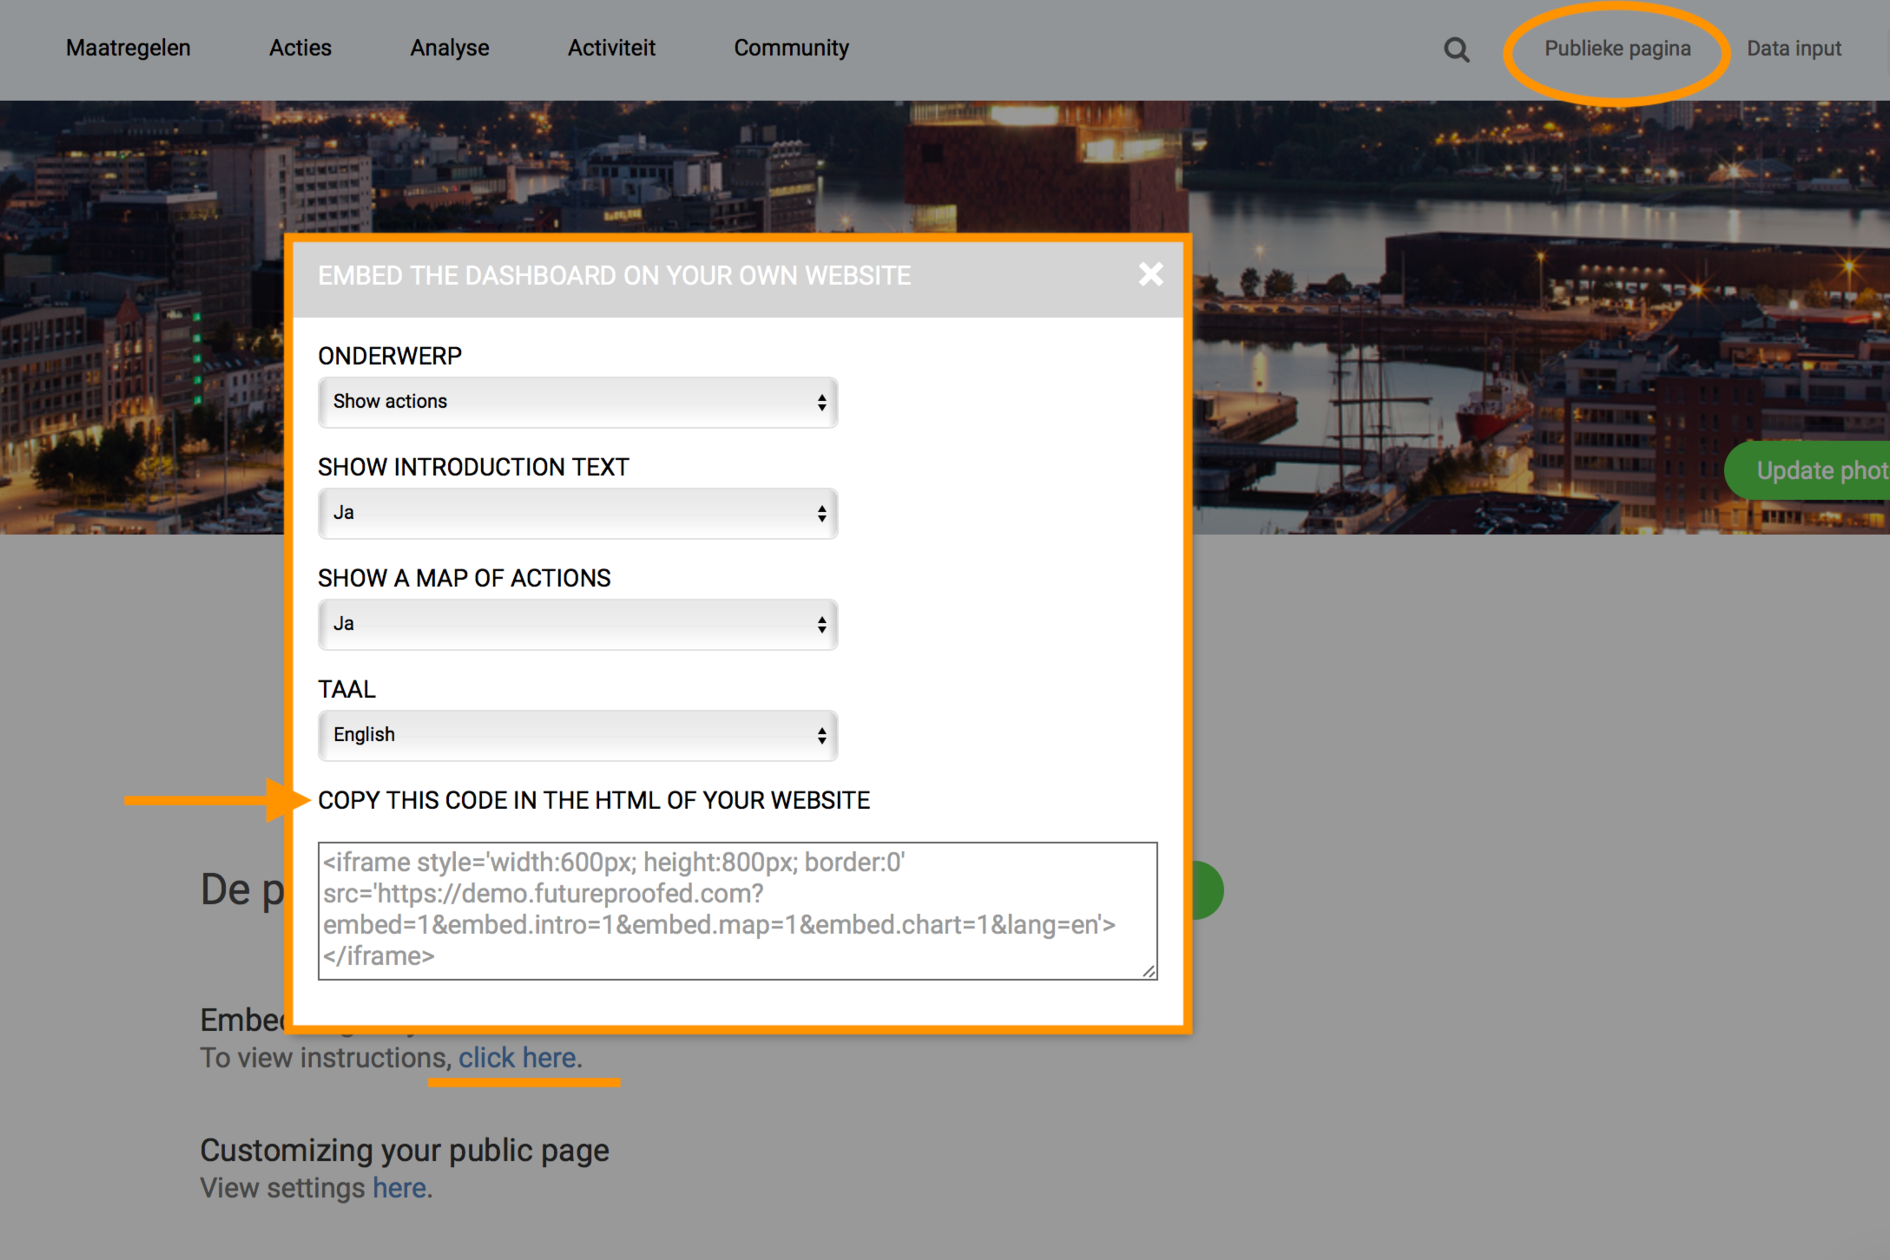Click the 'here' link under Customizing your public page
This screenshot has height=1260, width=1890.
coord(398,1187)
